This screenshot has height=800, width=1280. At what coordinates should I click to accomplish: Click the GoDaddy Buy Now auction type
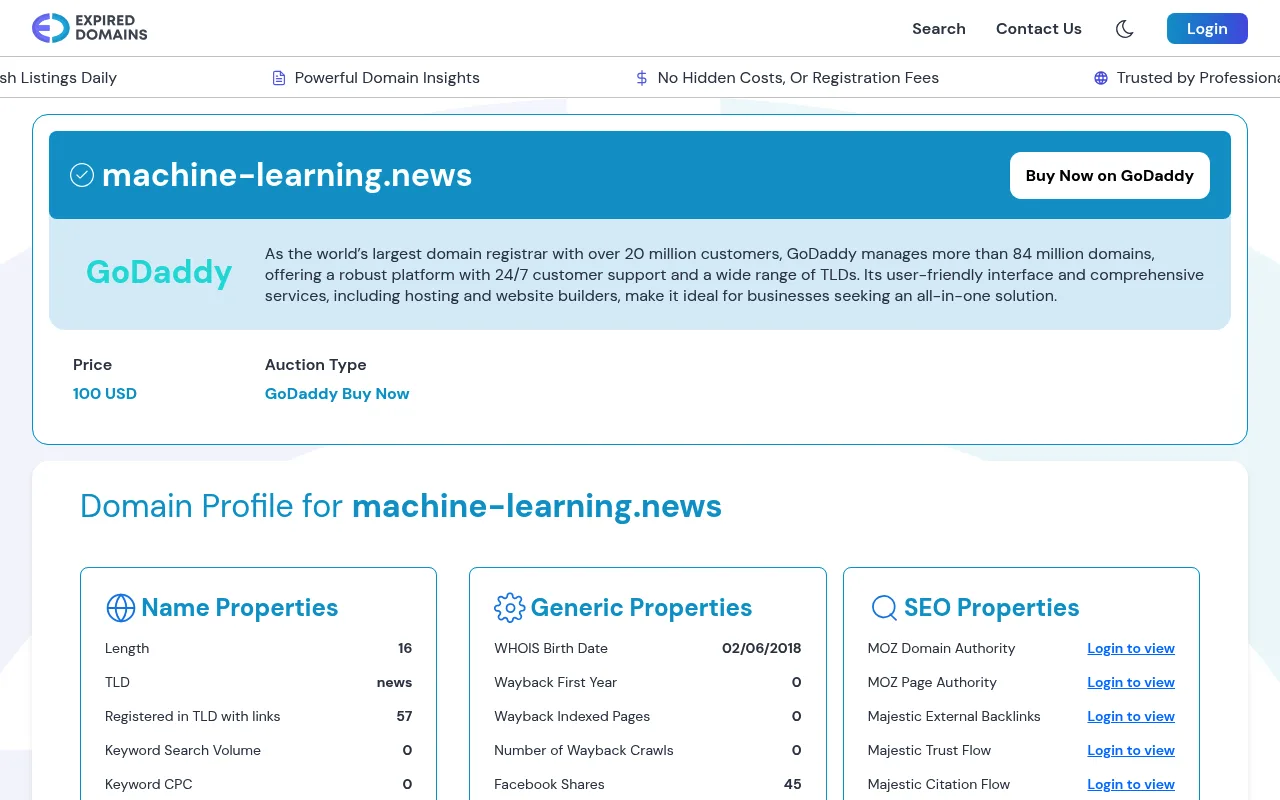(337, 394)
